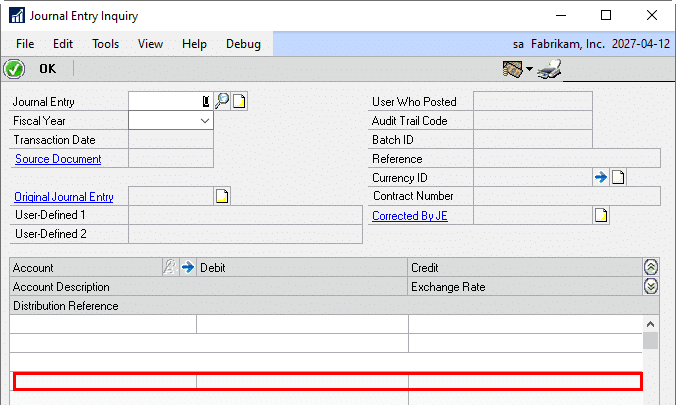Click the Contract Number field
Screen dimensions: 676x405
pyautogui.click(x=567, y=196)
